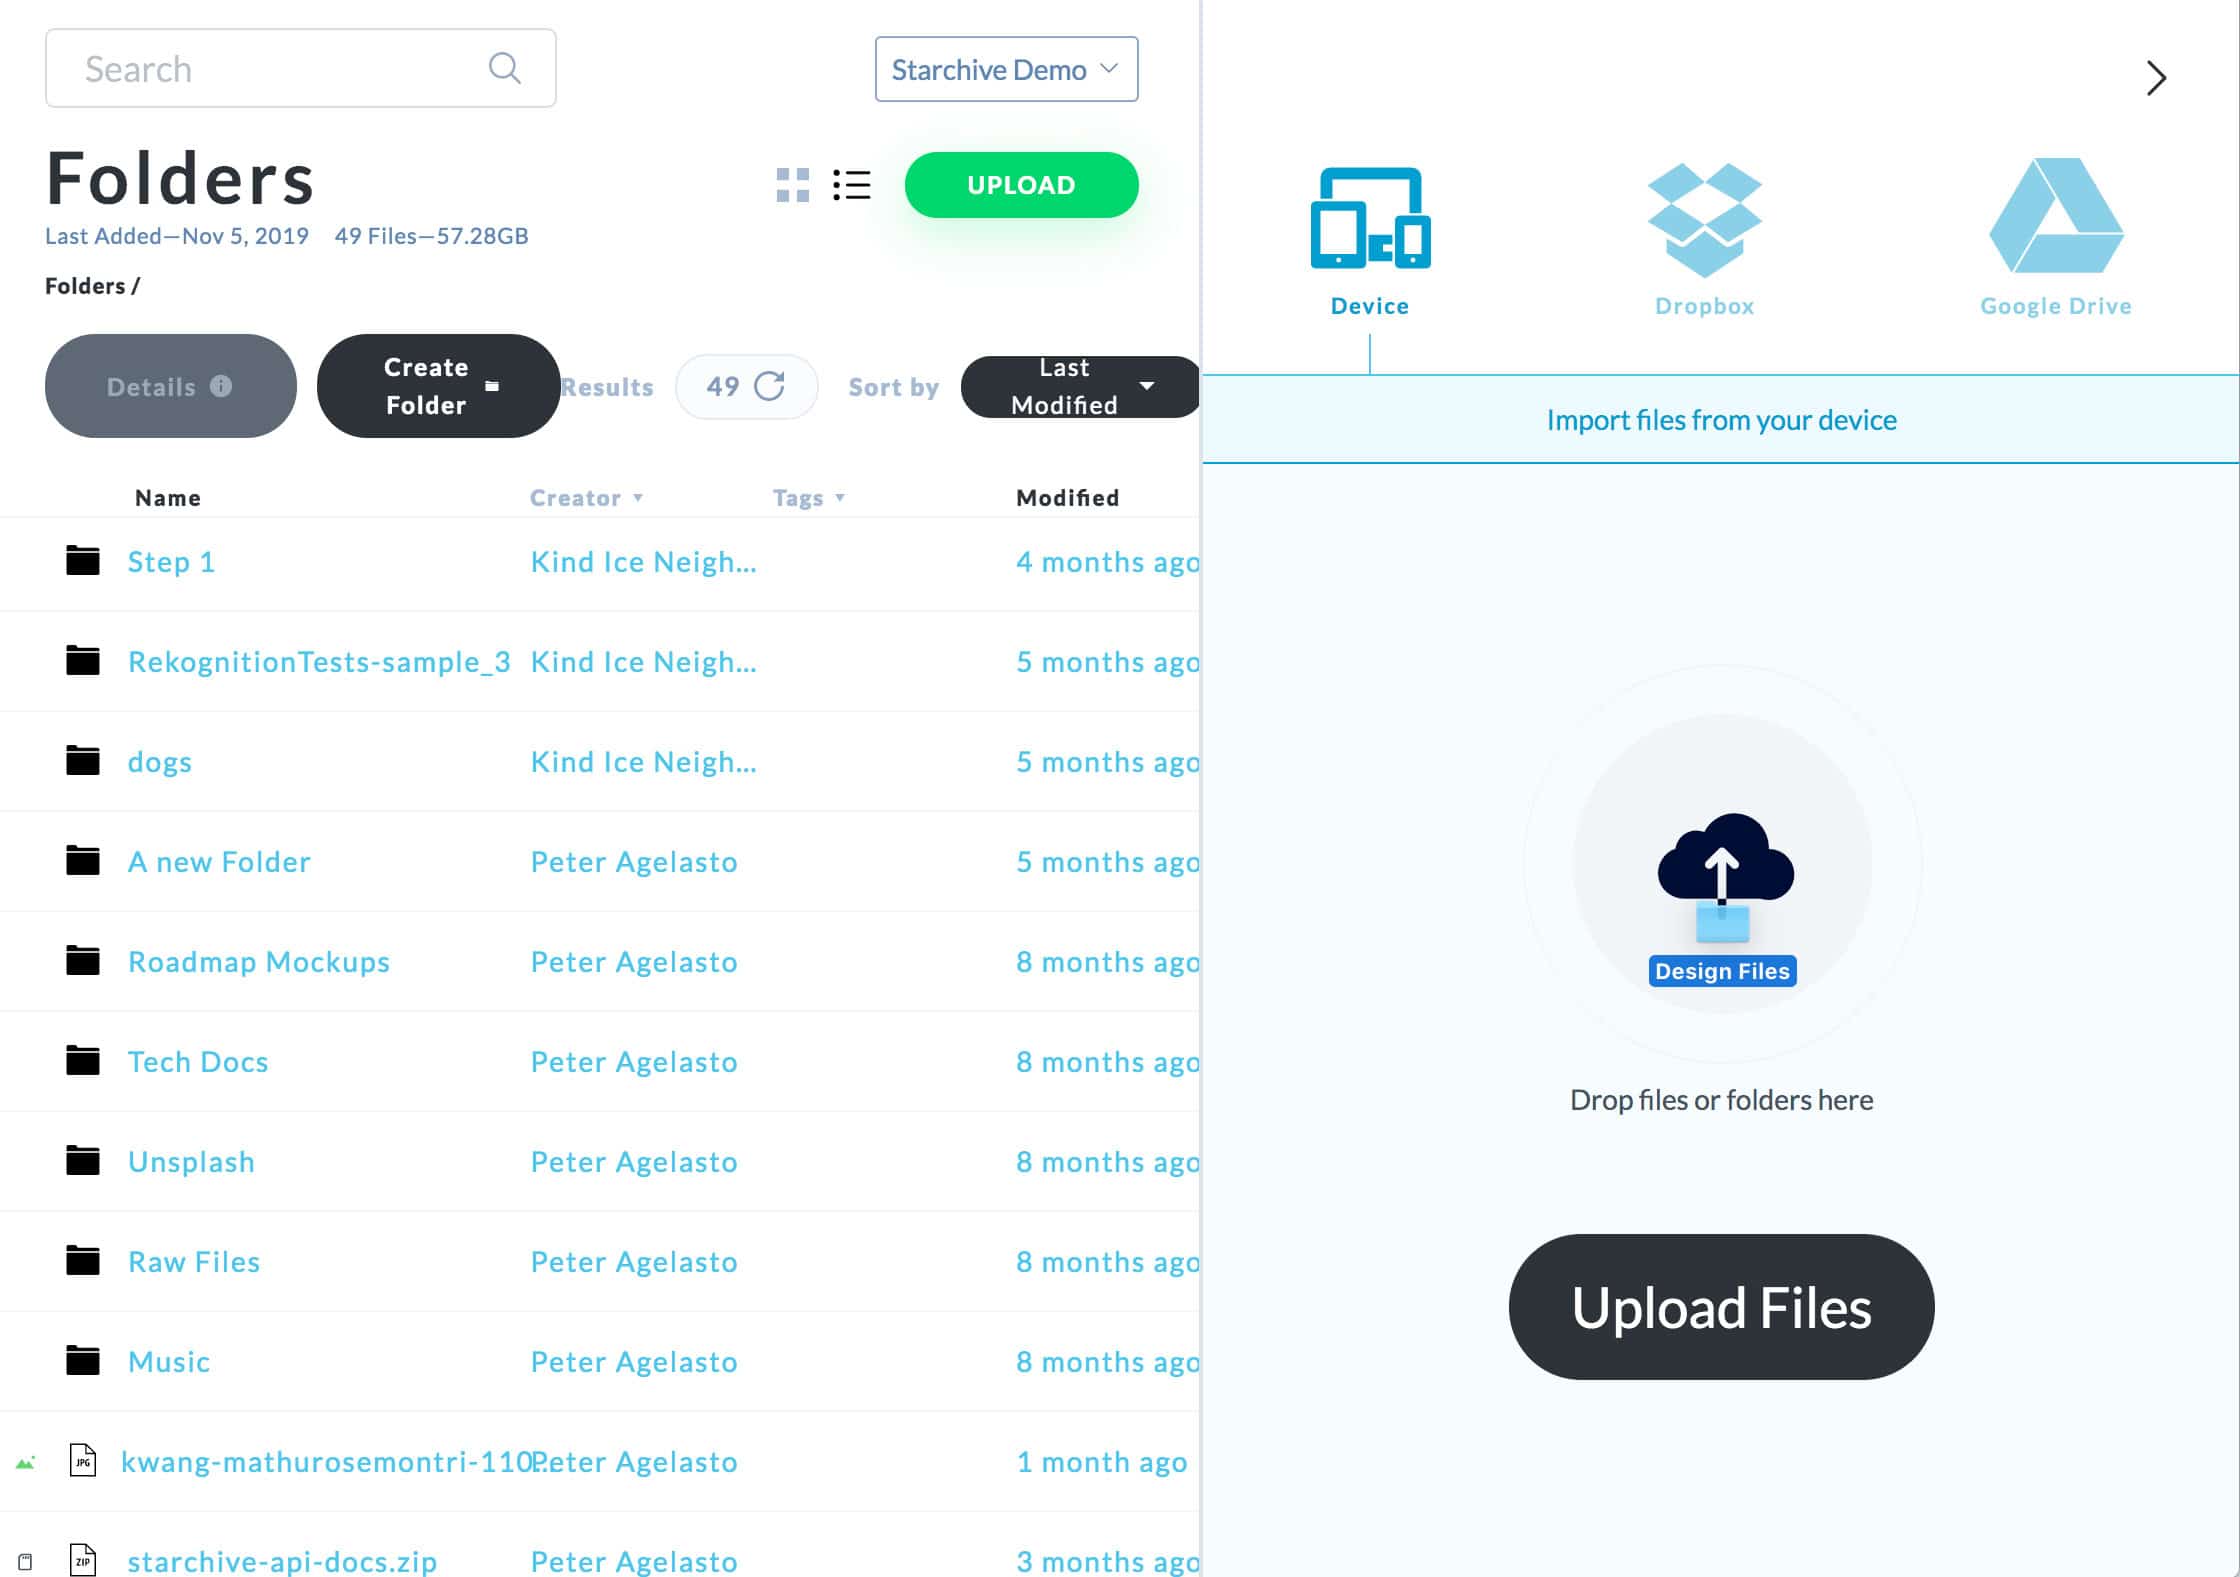Open the Unsplash folder

191,1162
